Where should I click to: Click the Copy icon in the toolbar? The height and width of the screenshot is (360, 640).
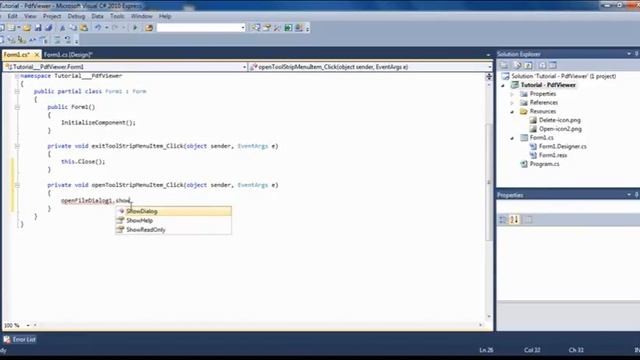coord(73,28)
